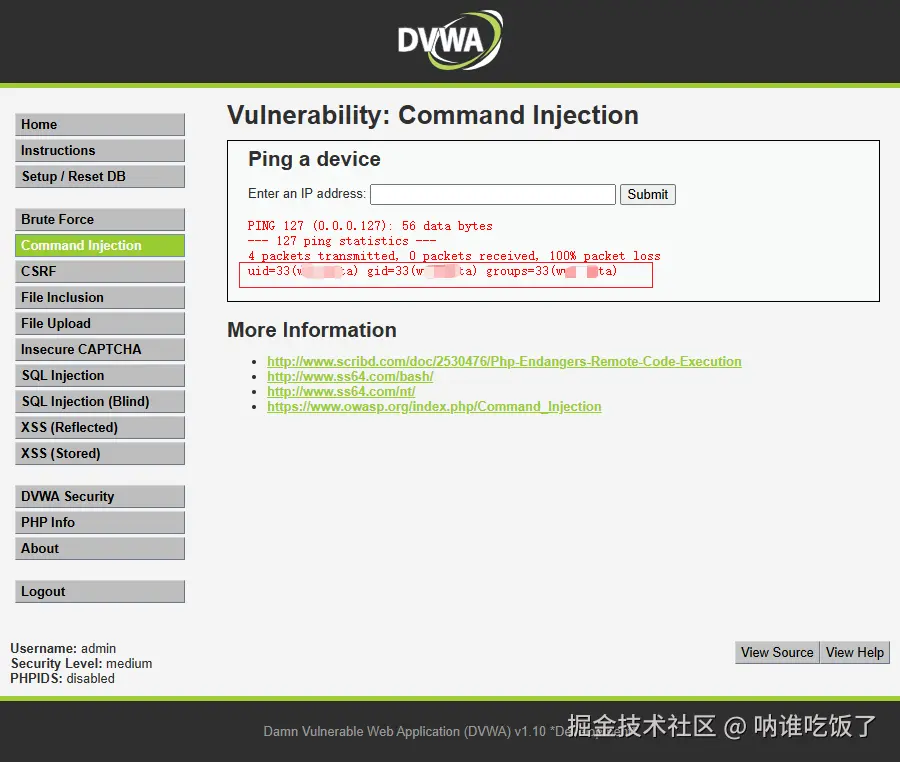Click the 'More Information' heading
Screen dimensions: 900x762
coord(312,330)
